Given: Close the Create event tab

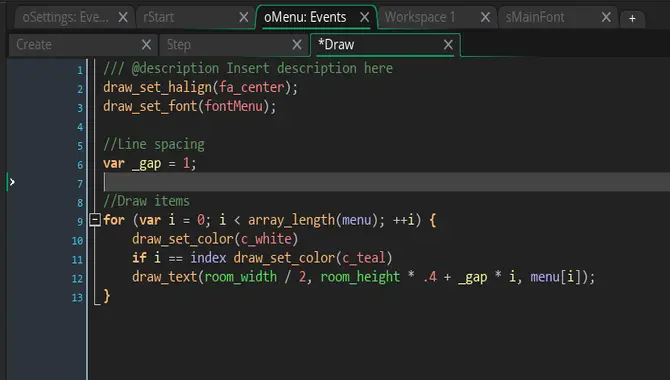Looking at the screenshot, I should coord(146,44).
